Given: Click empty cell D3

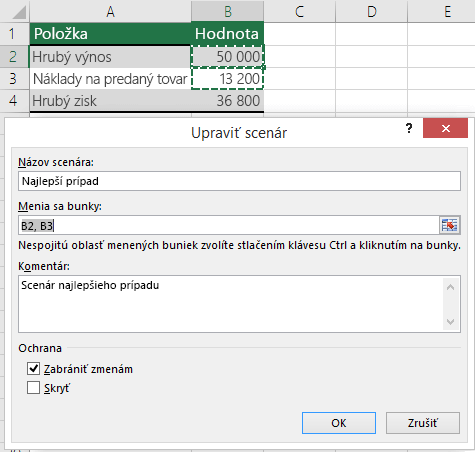Looking at the screenshot, I should pos(371,79).
